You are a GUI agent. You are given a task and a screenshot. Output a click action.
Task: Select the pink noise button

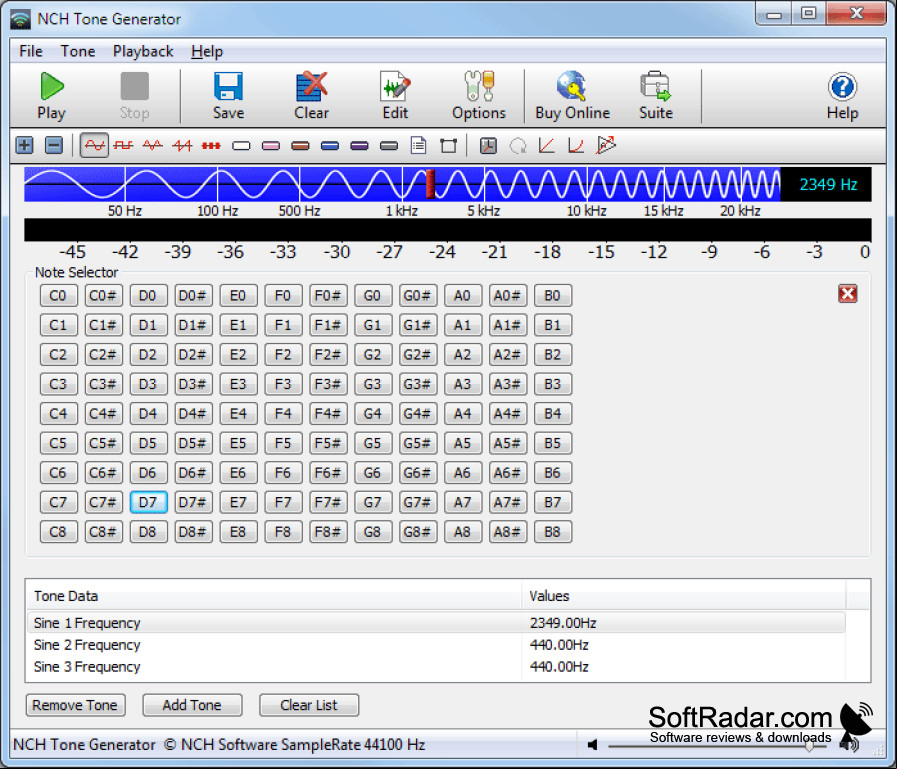[271, 146]
